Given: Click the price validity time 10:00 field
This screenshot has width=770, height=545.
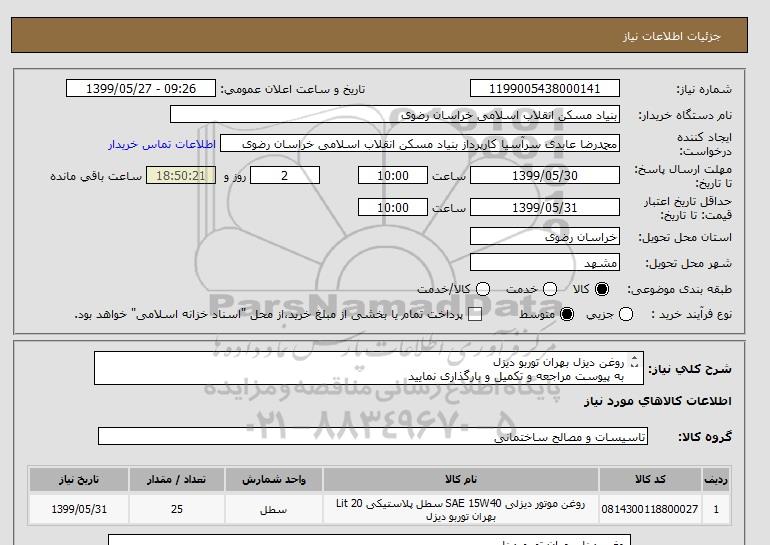Looking at the screenshot, I should coord(393,207).
